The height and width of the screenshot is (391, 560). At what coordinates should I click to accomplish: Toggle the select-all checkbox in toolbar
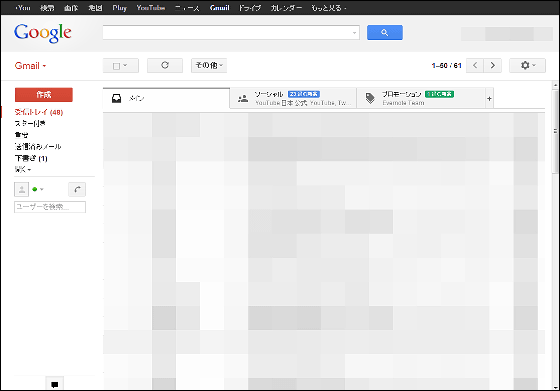(116, 66)
